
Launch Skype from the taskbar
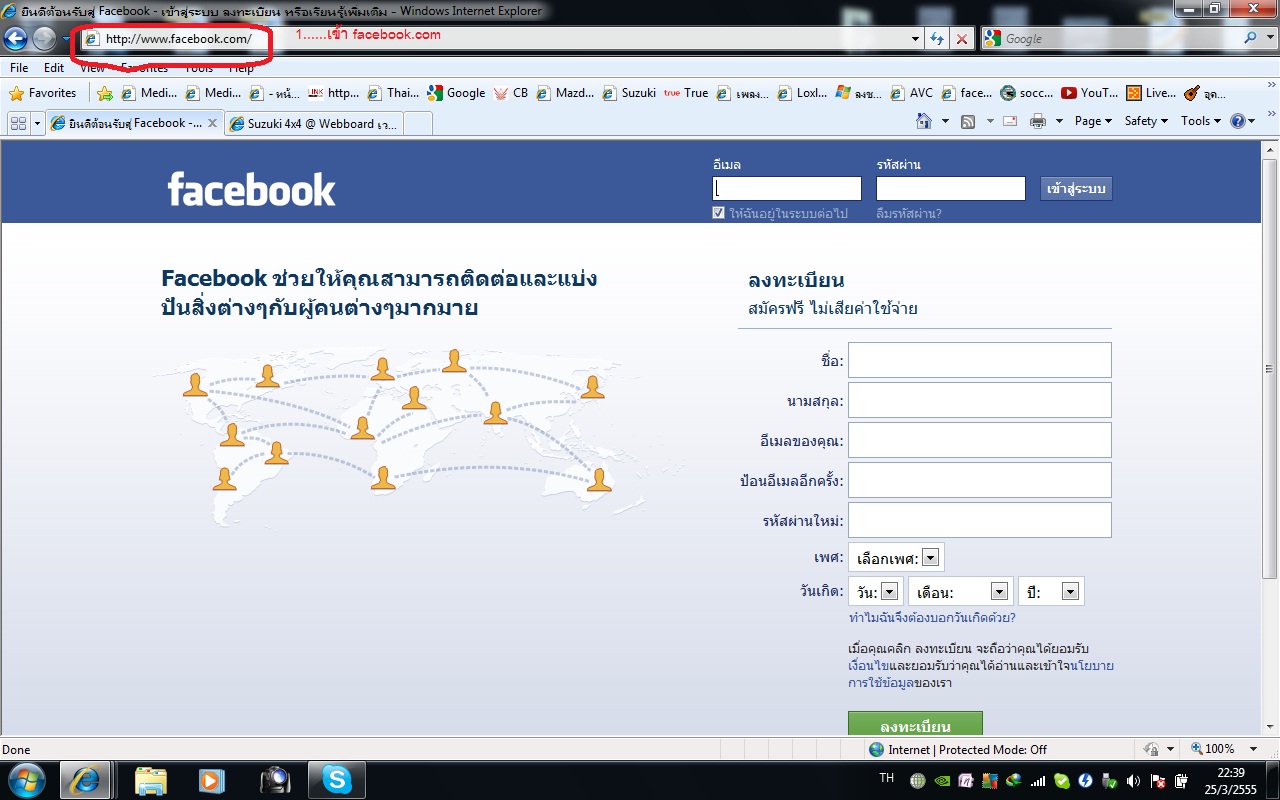coord(336,780)
